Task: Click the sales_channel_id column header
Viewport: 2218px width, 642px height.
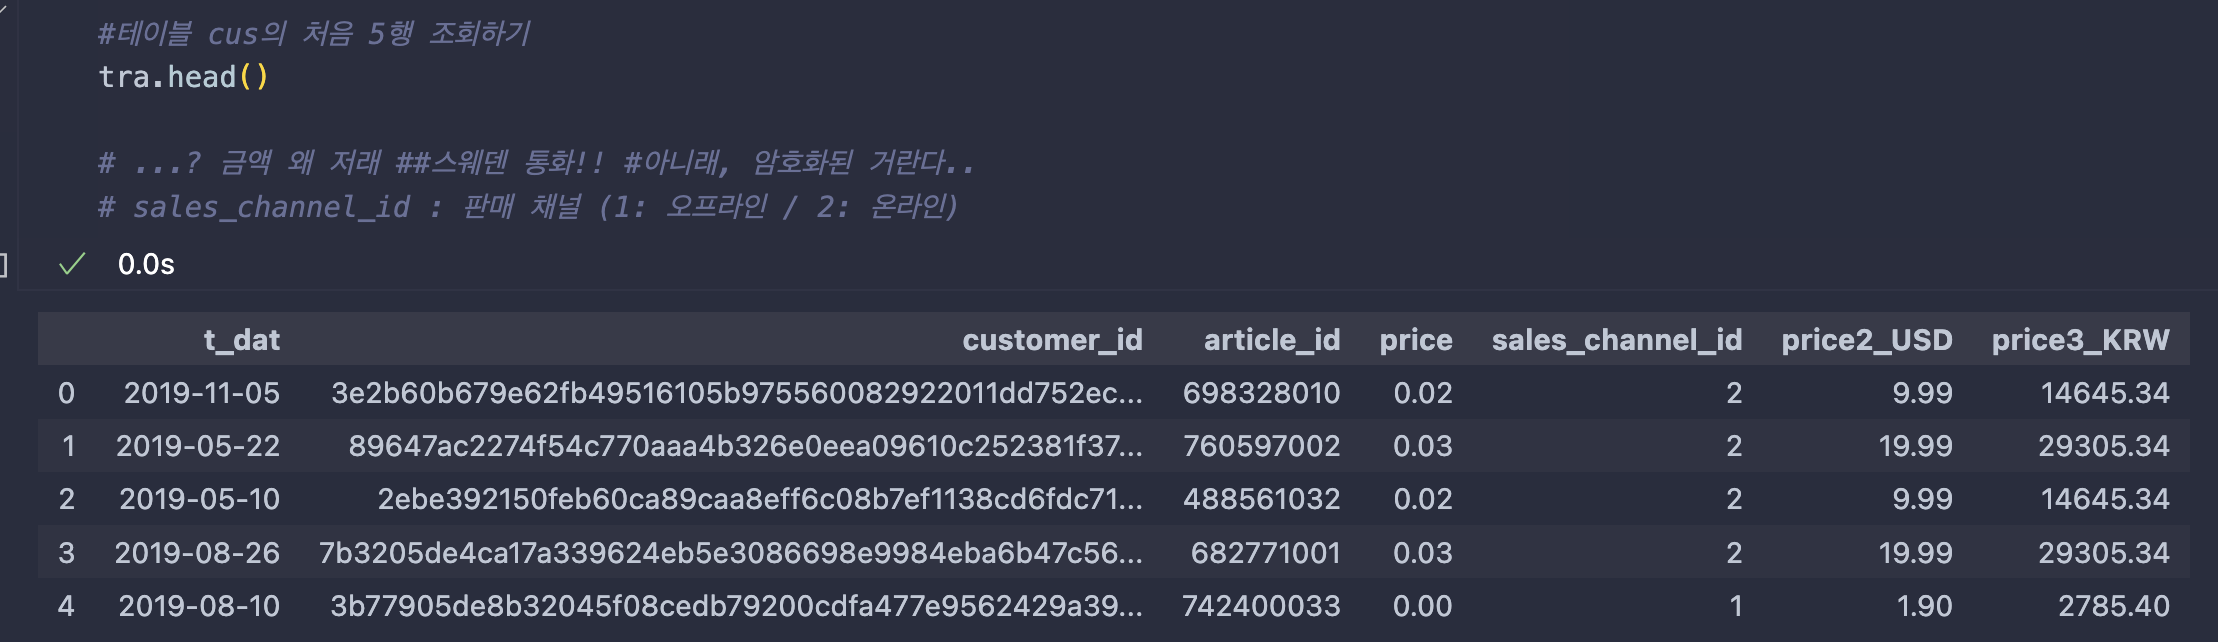Action: coord(1617,340)
